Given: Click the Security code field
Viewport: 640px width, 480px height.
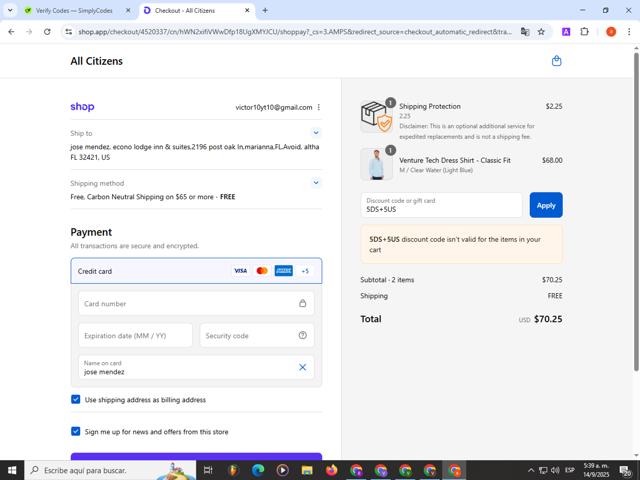Looking at the screenshot, I should [257, 336].
